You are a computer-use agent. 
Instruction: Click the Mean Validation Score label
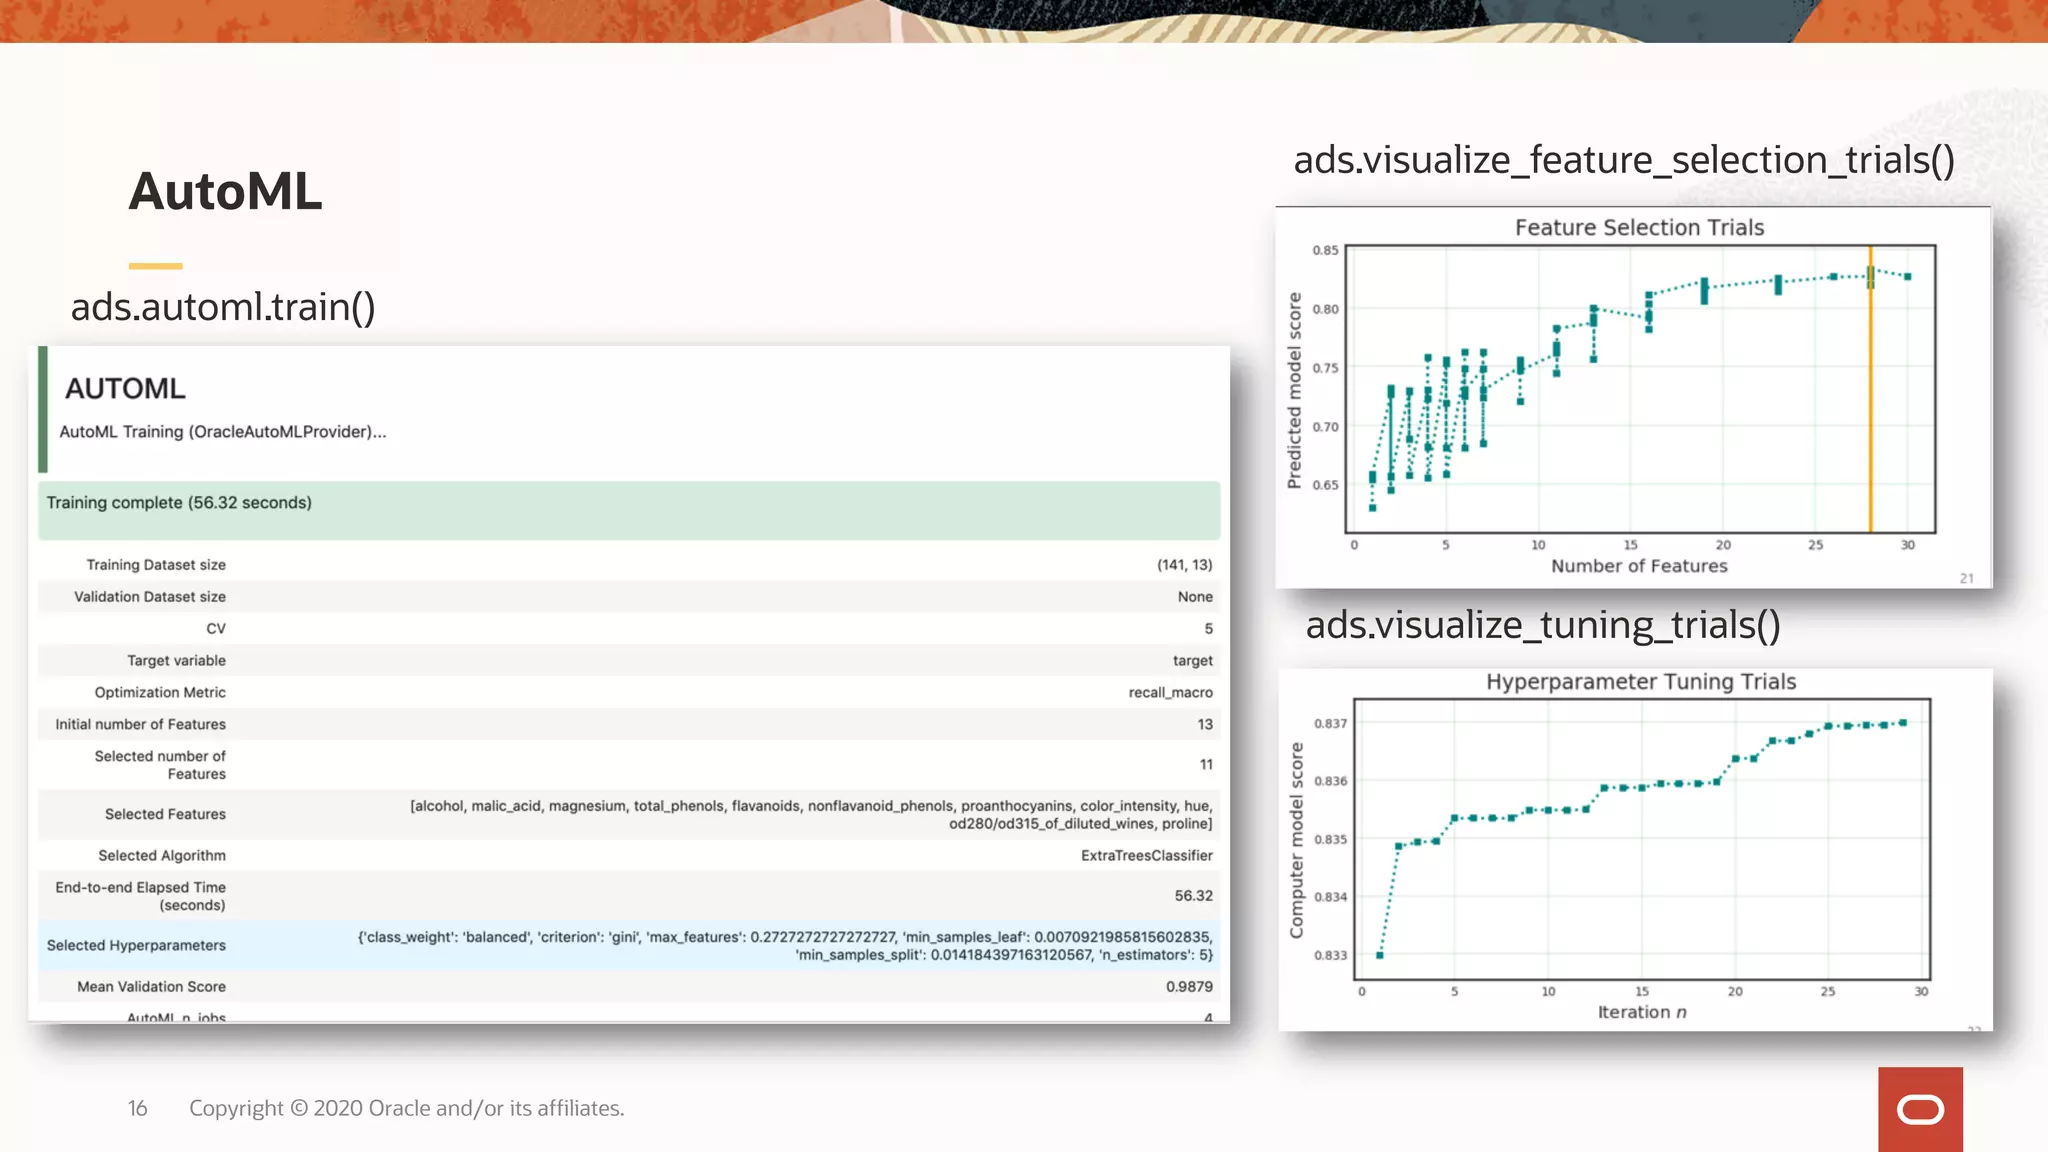pos(151,987)
